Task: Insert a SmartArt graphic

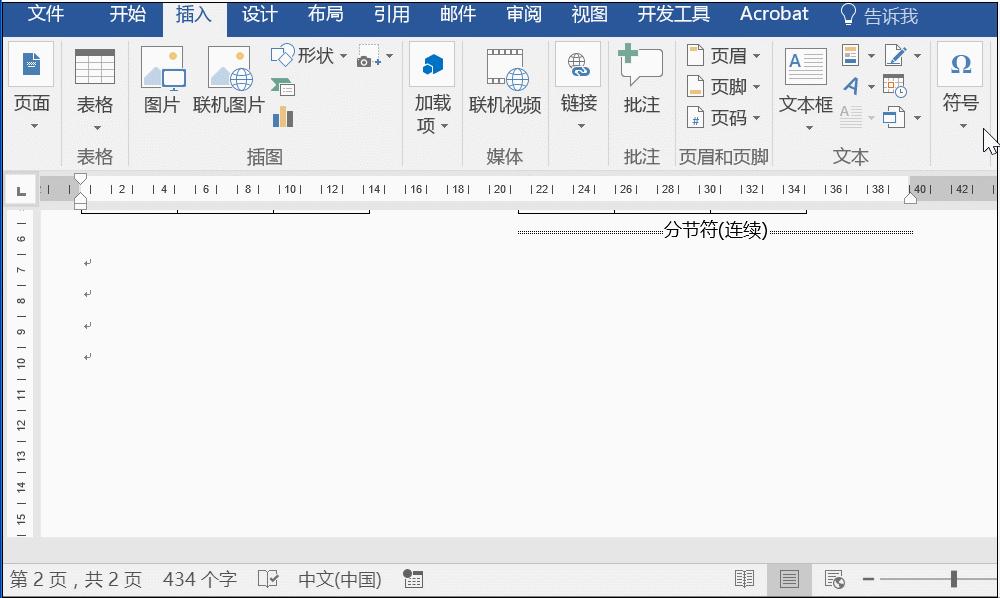Action: (x=283, y=88)
